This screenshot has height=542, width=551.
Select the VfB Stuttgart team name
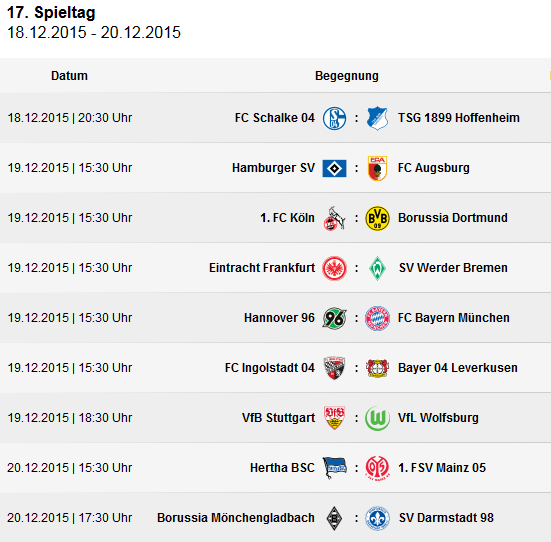click(x=278, y=418)
